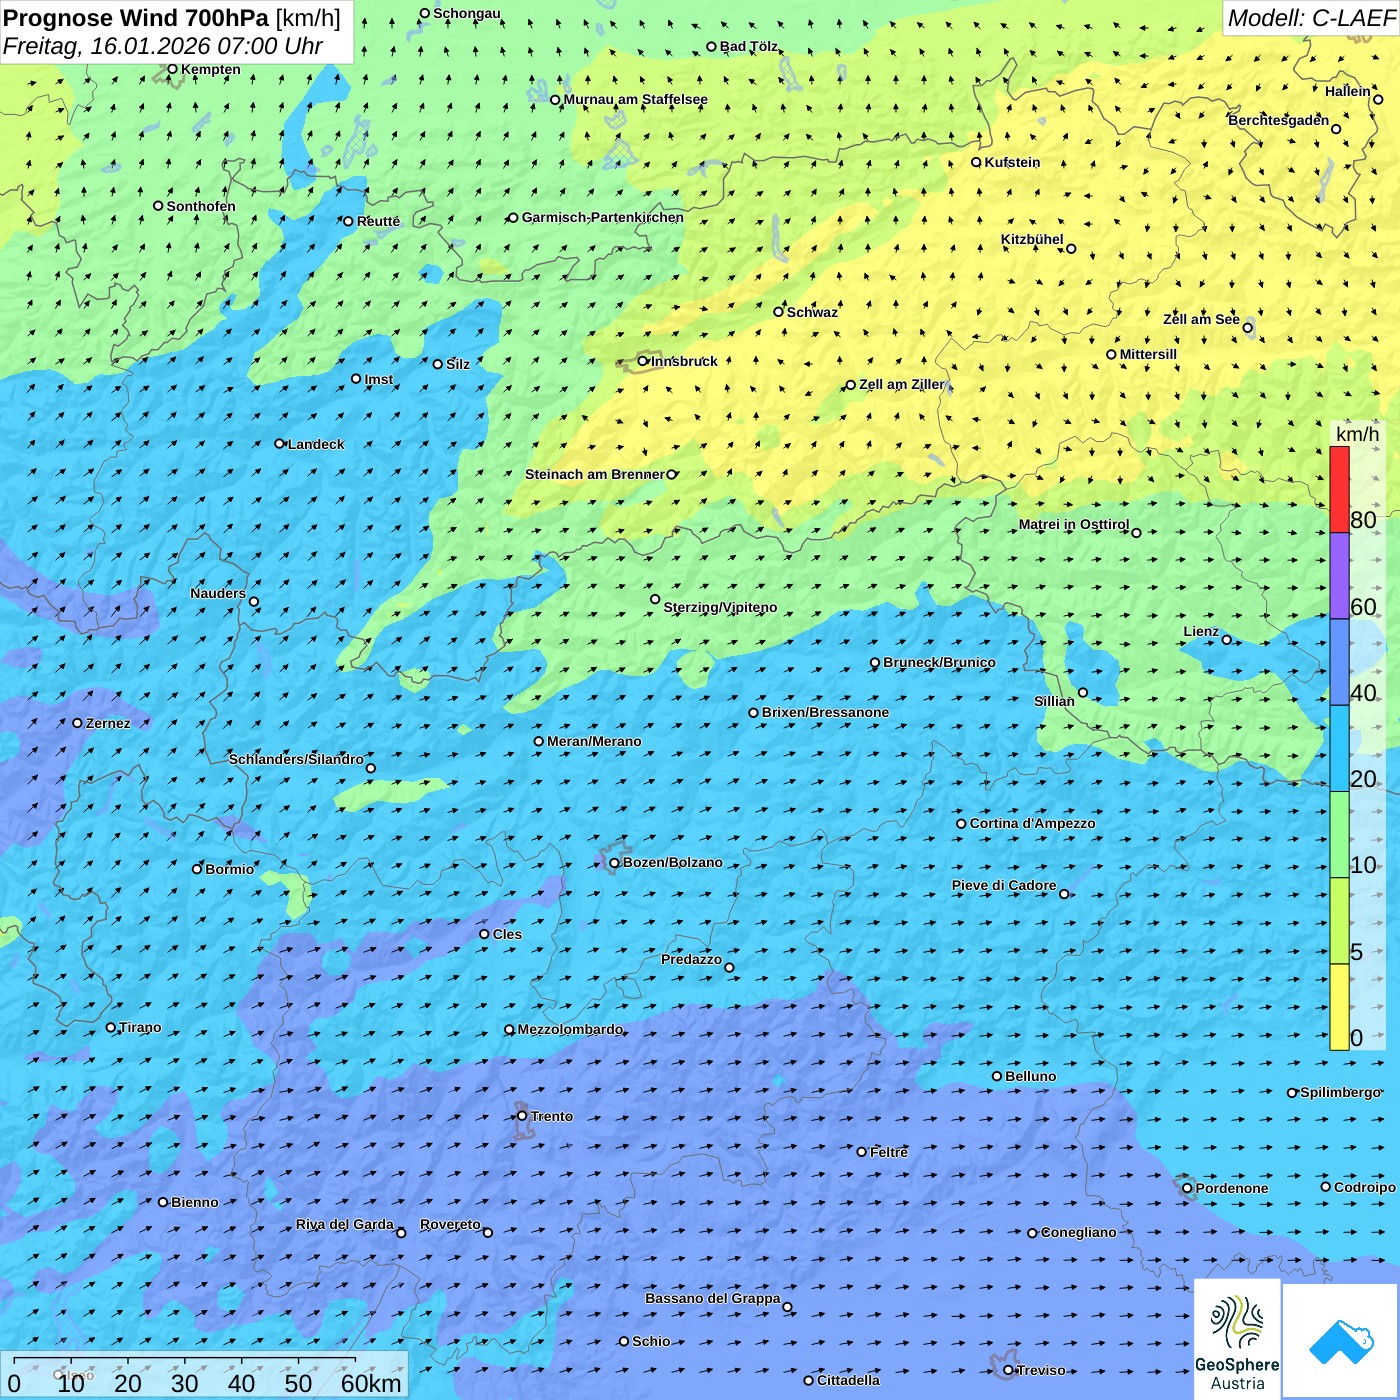This screenshot has height=1400, width=1400.
Task: Click the 'Feltre' label
Action: pyautogui.click(x=889, y=1152)
